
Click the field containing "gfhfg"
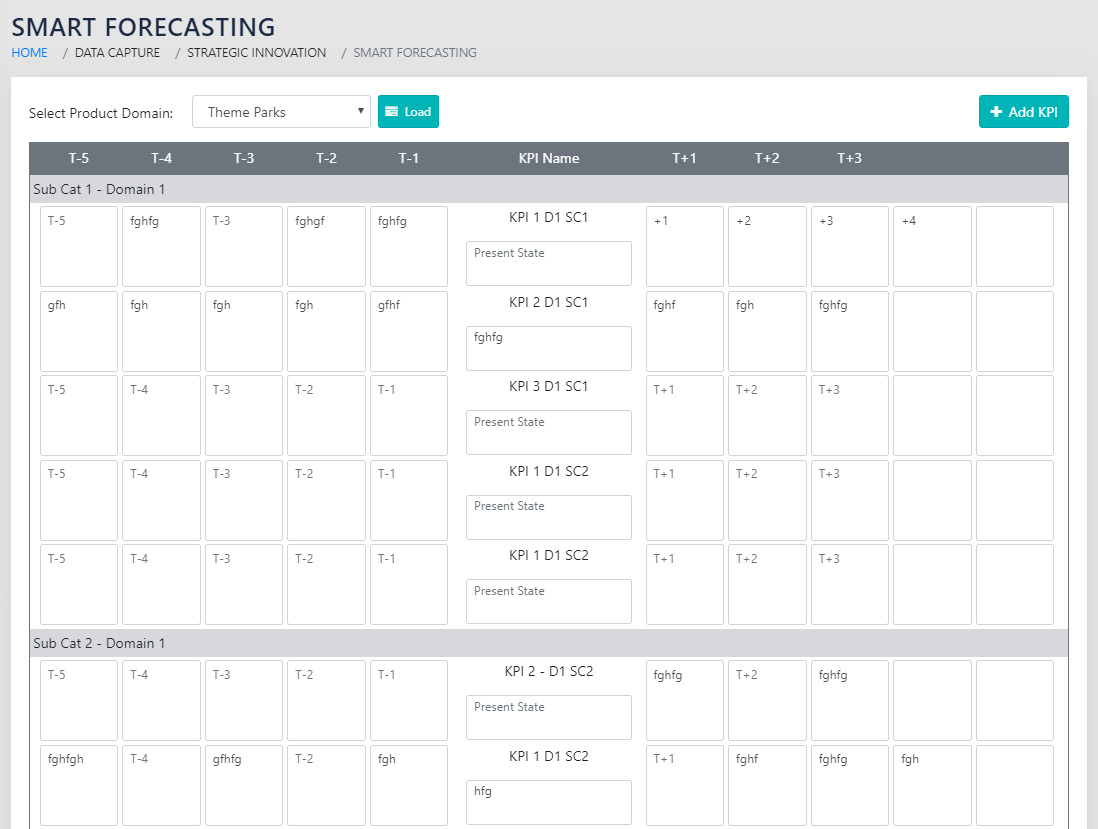click(244, 785)
